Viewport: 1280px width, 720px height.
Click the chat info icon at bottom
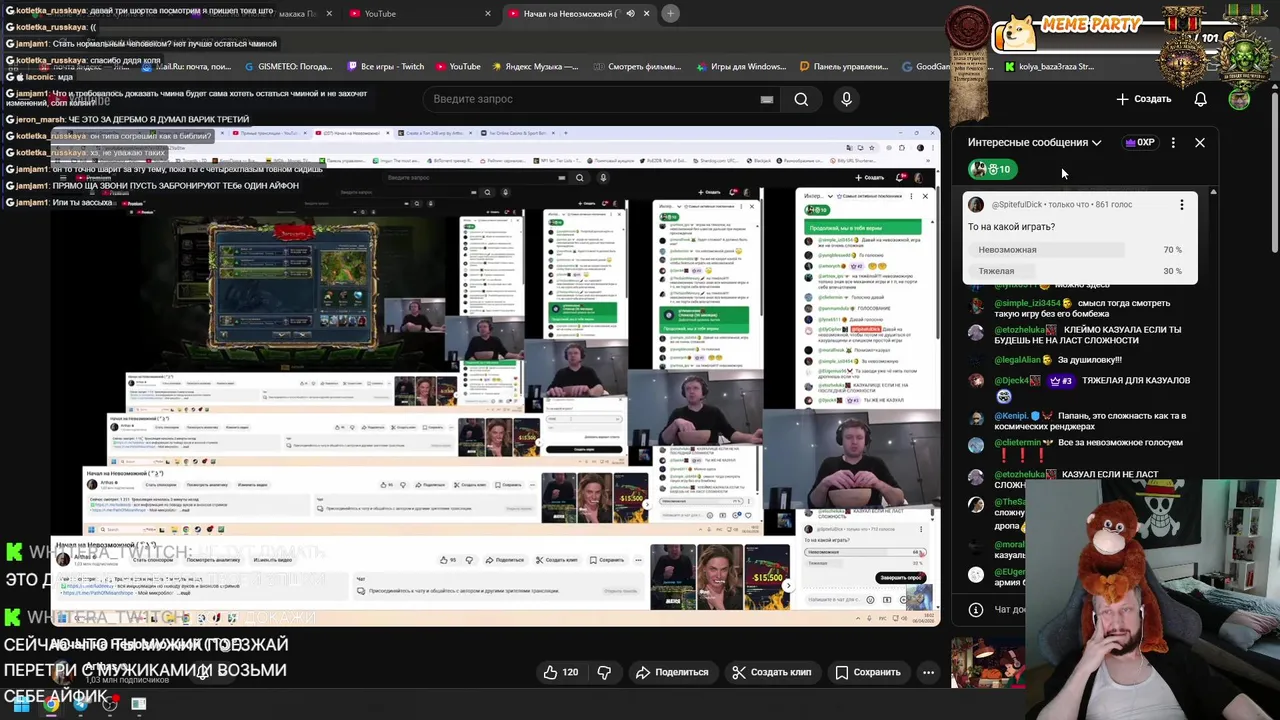pyautogui.click(x=976, y=609)
